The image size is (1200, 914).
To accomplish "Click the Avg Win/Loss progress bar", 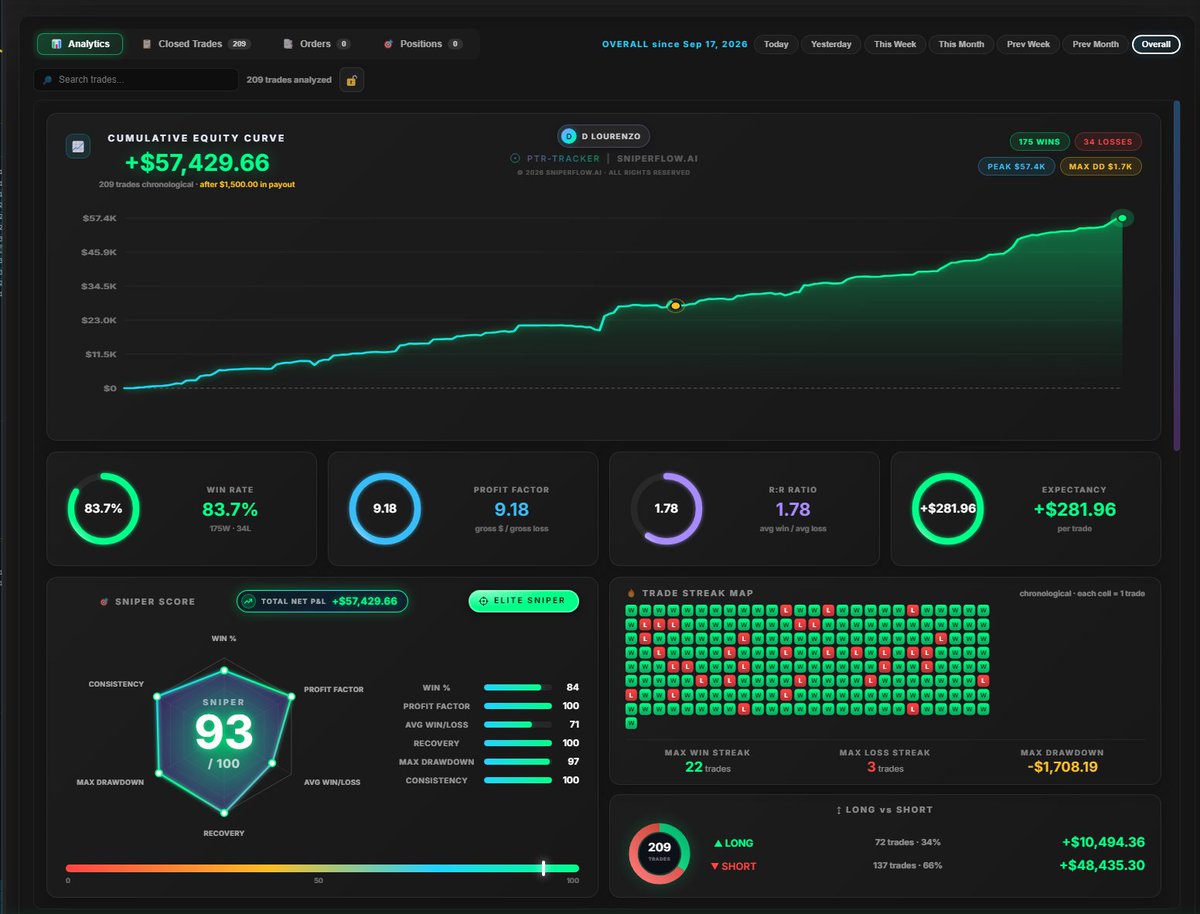I will [517, 724].
